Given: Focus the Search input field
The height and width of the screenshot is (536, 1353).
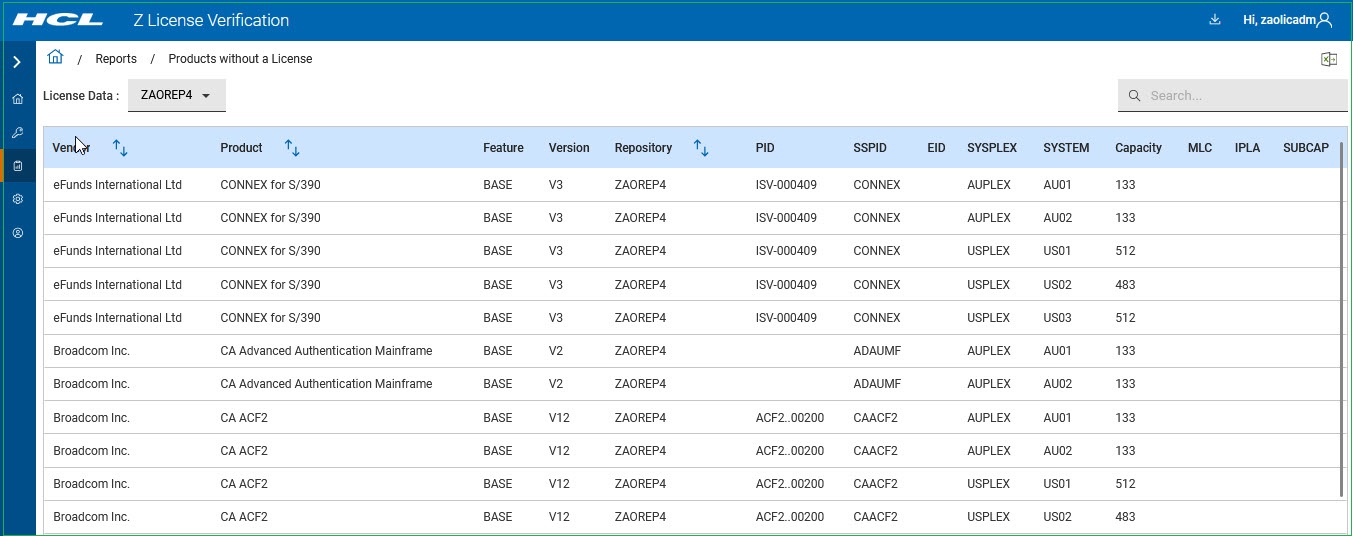Looking at the screenshot, I should [x=1235, y=96].
